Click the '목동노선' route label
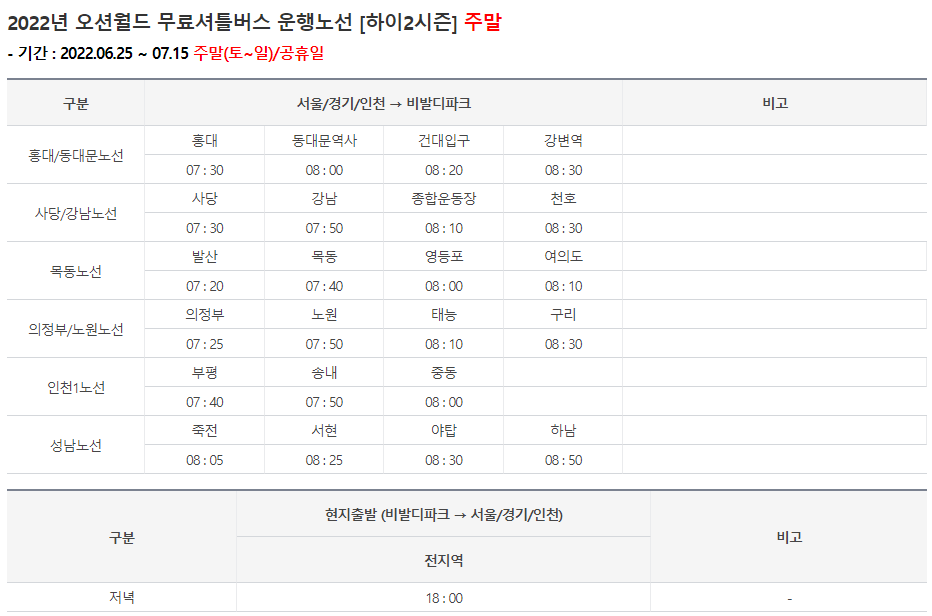932x616 pixels. point(75,272)
